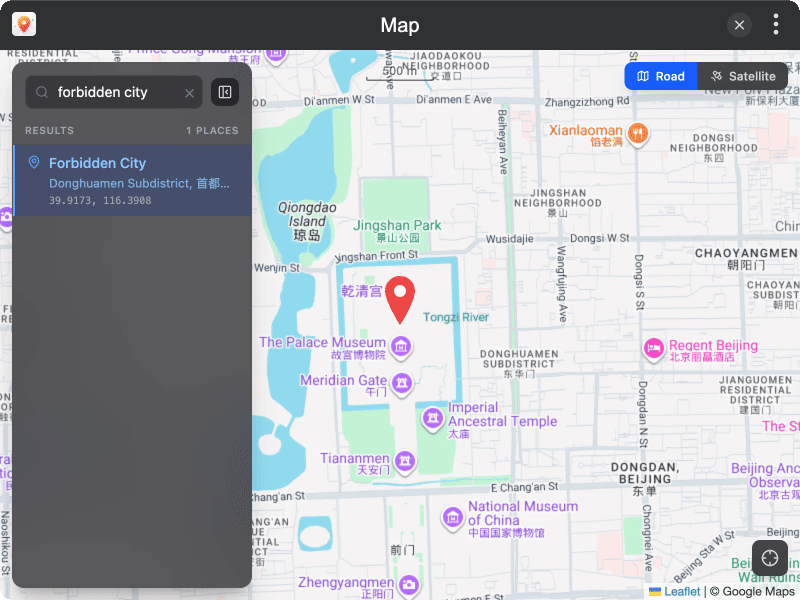Click the Google Maps attribution text

pyautogui.click(x=752, y=591)
